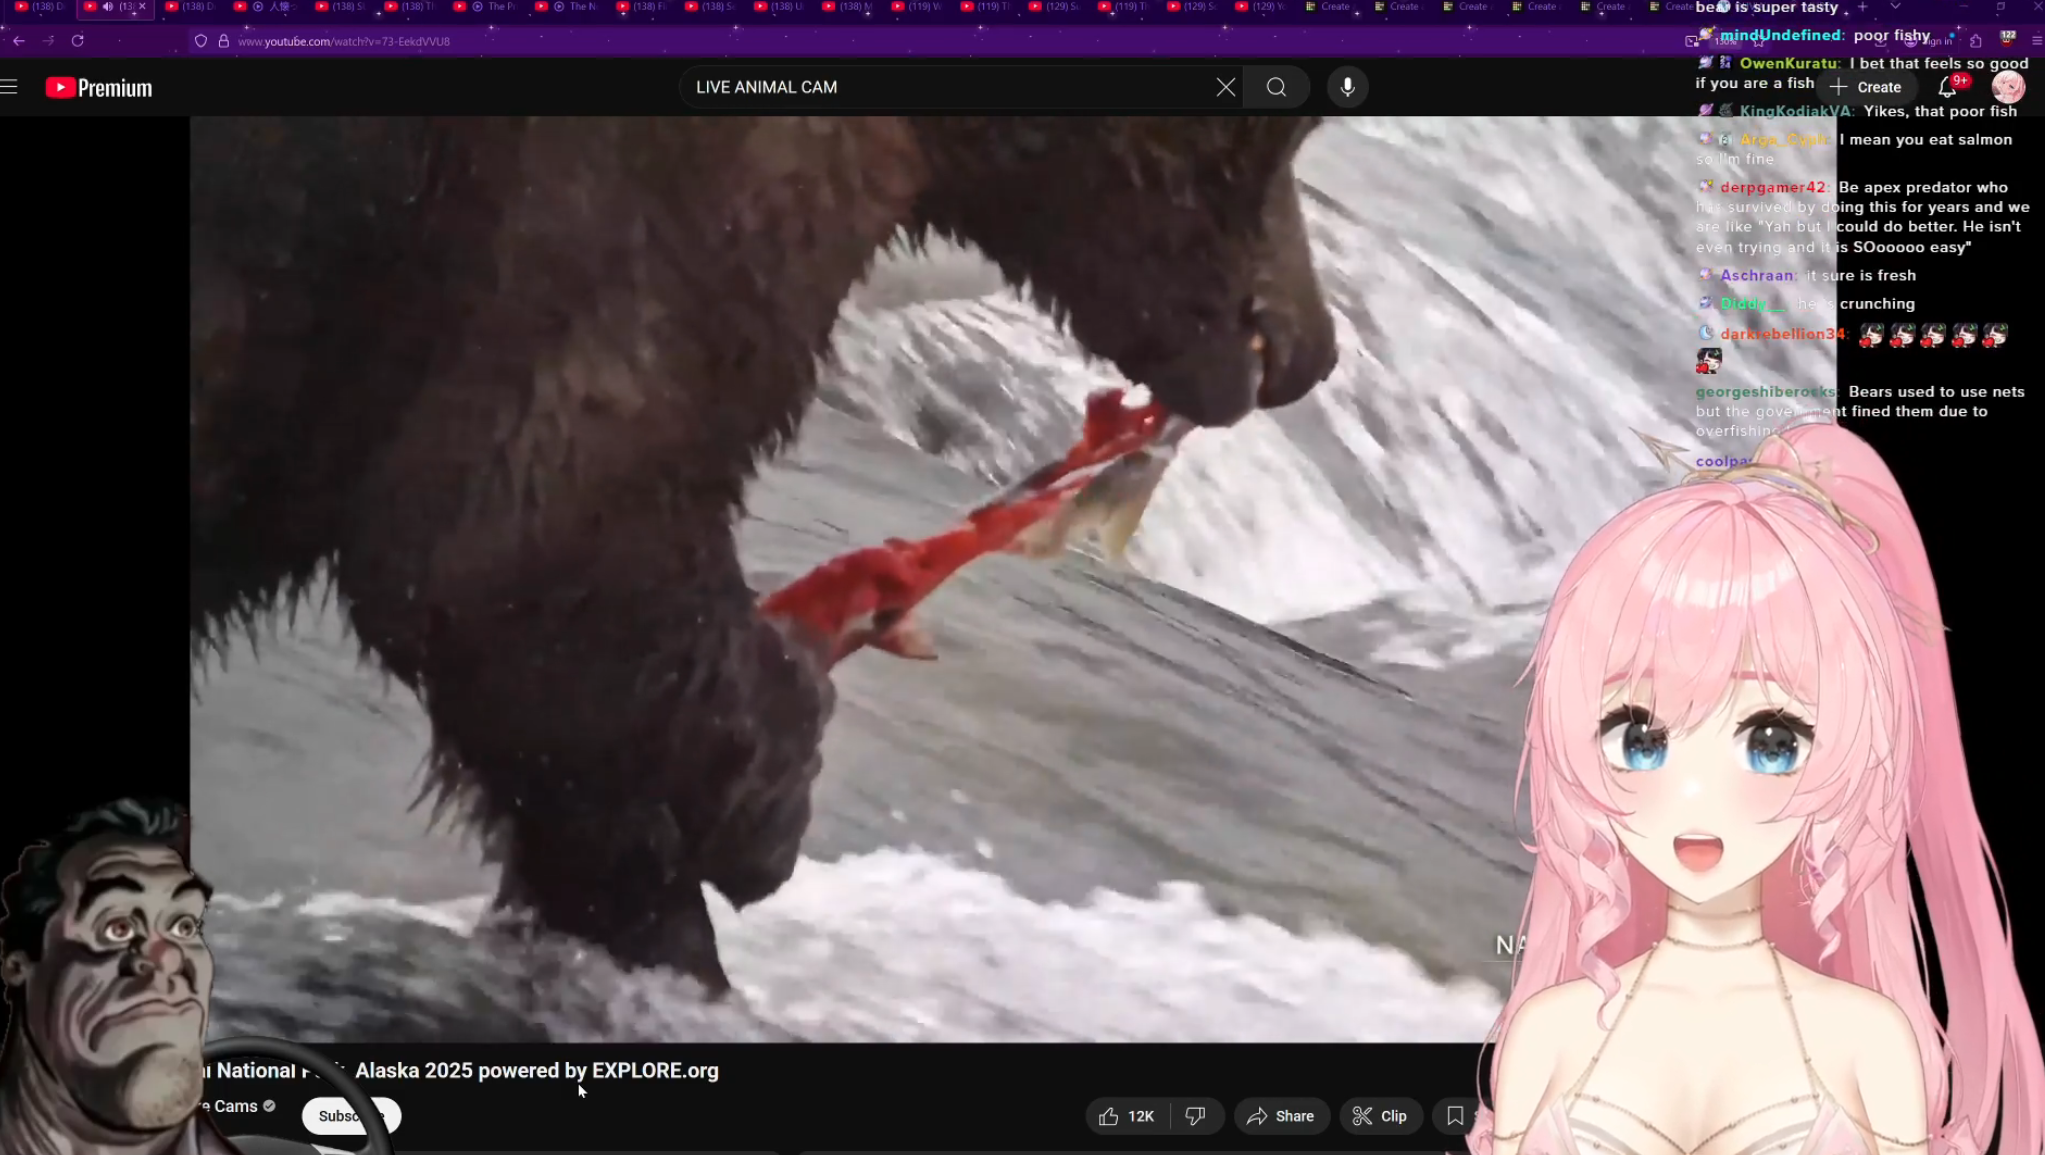Click chat username OwenKuratu
Screen dimensions: 2045x1155
1790,63
